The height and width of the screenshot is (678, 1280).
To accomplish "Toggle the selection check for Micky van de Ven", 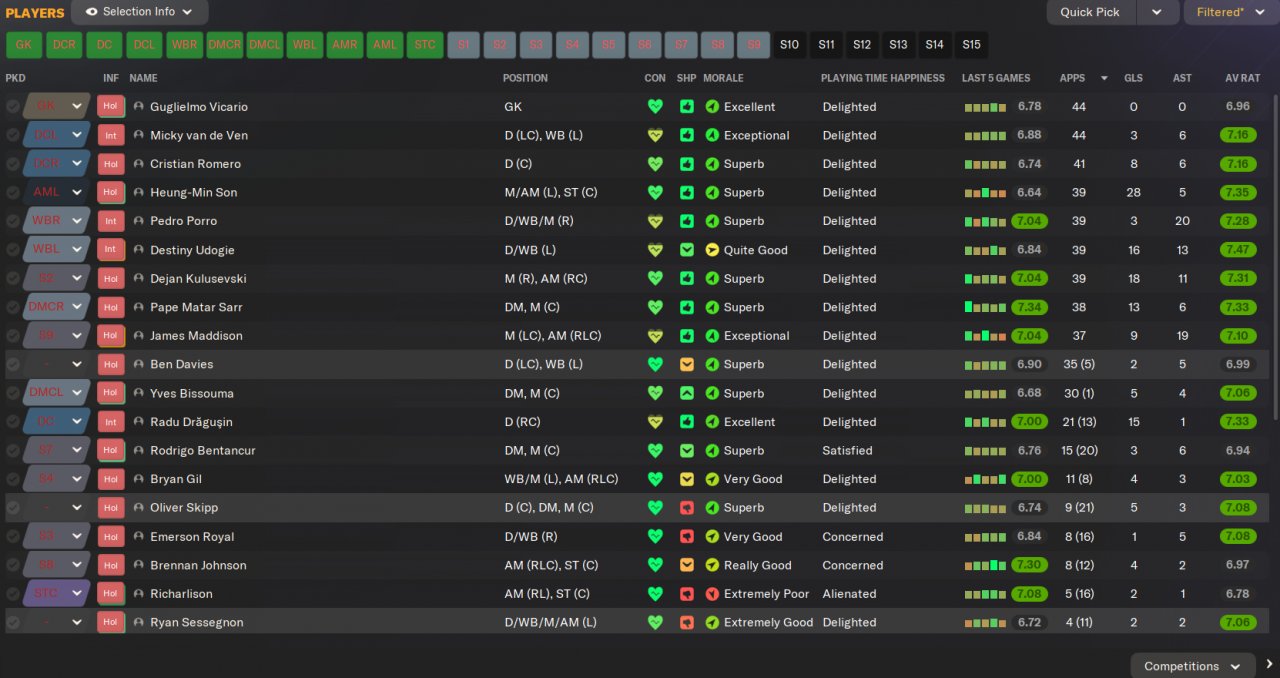I will [12, 135].
